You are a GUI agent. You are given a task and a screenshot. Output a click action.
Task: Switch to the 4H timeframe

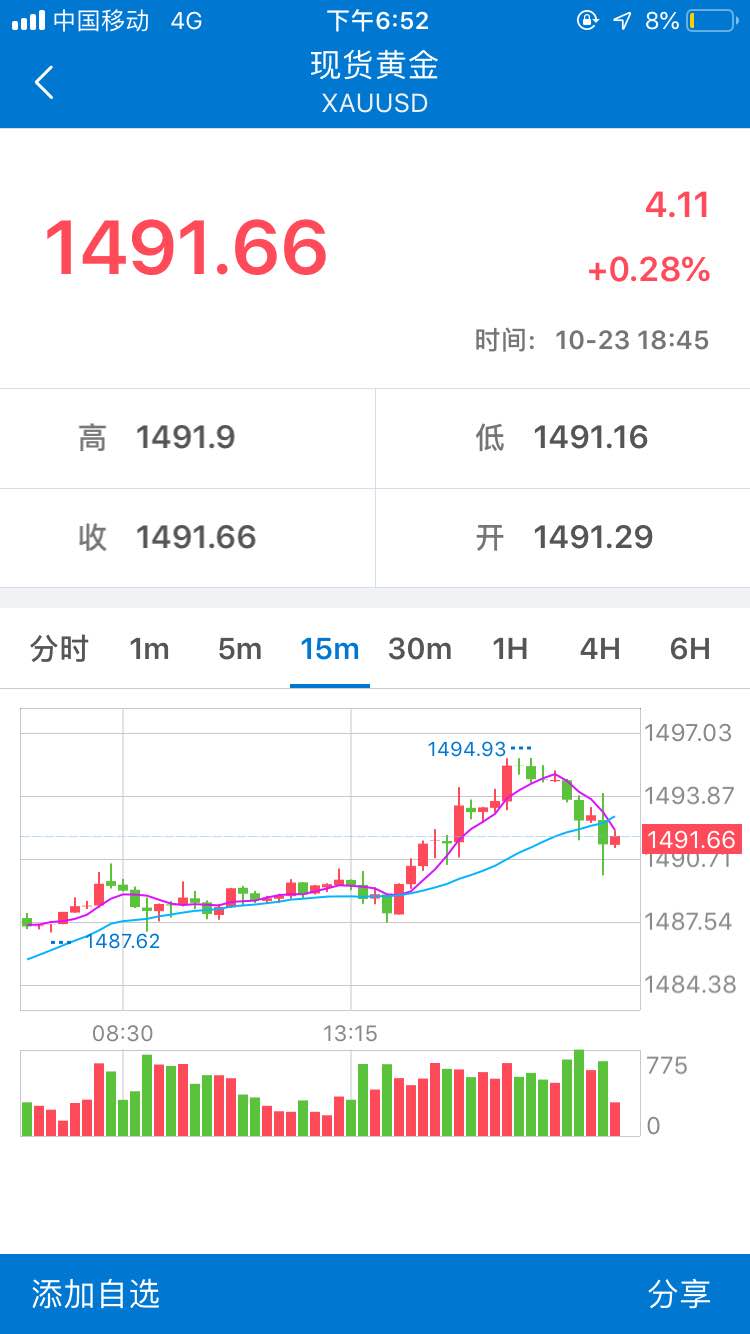coord(600,649)
